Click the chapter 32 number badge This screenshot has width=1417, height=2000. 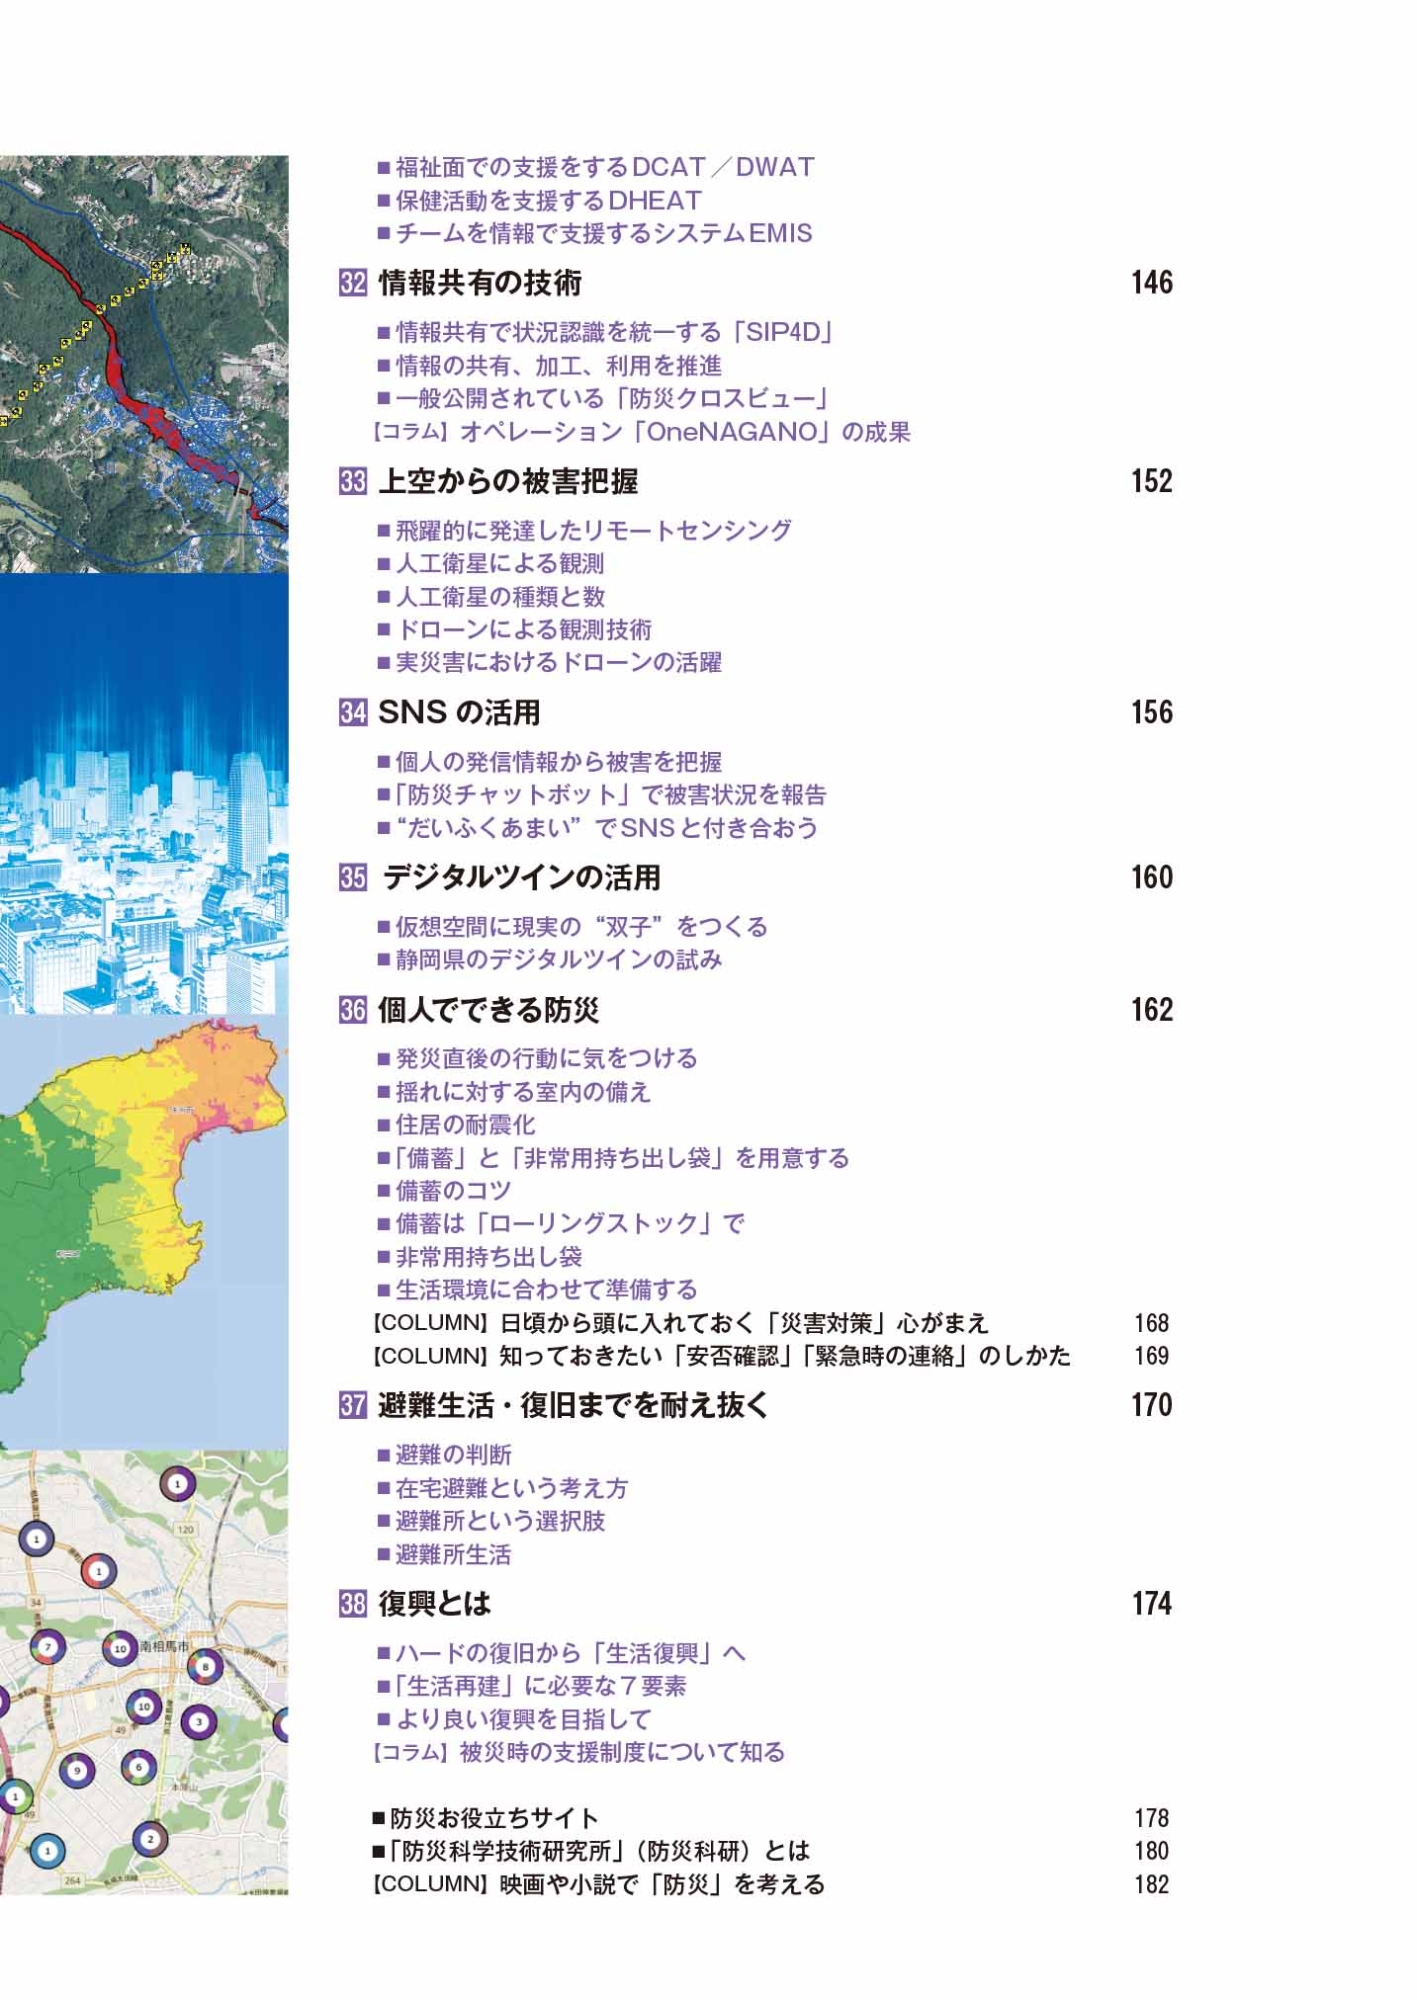[352, 283]
